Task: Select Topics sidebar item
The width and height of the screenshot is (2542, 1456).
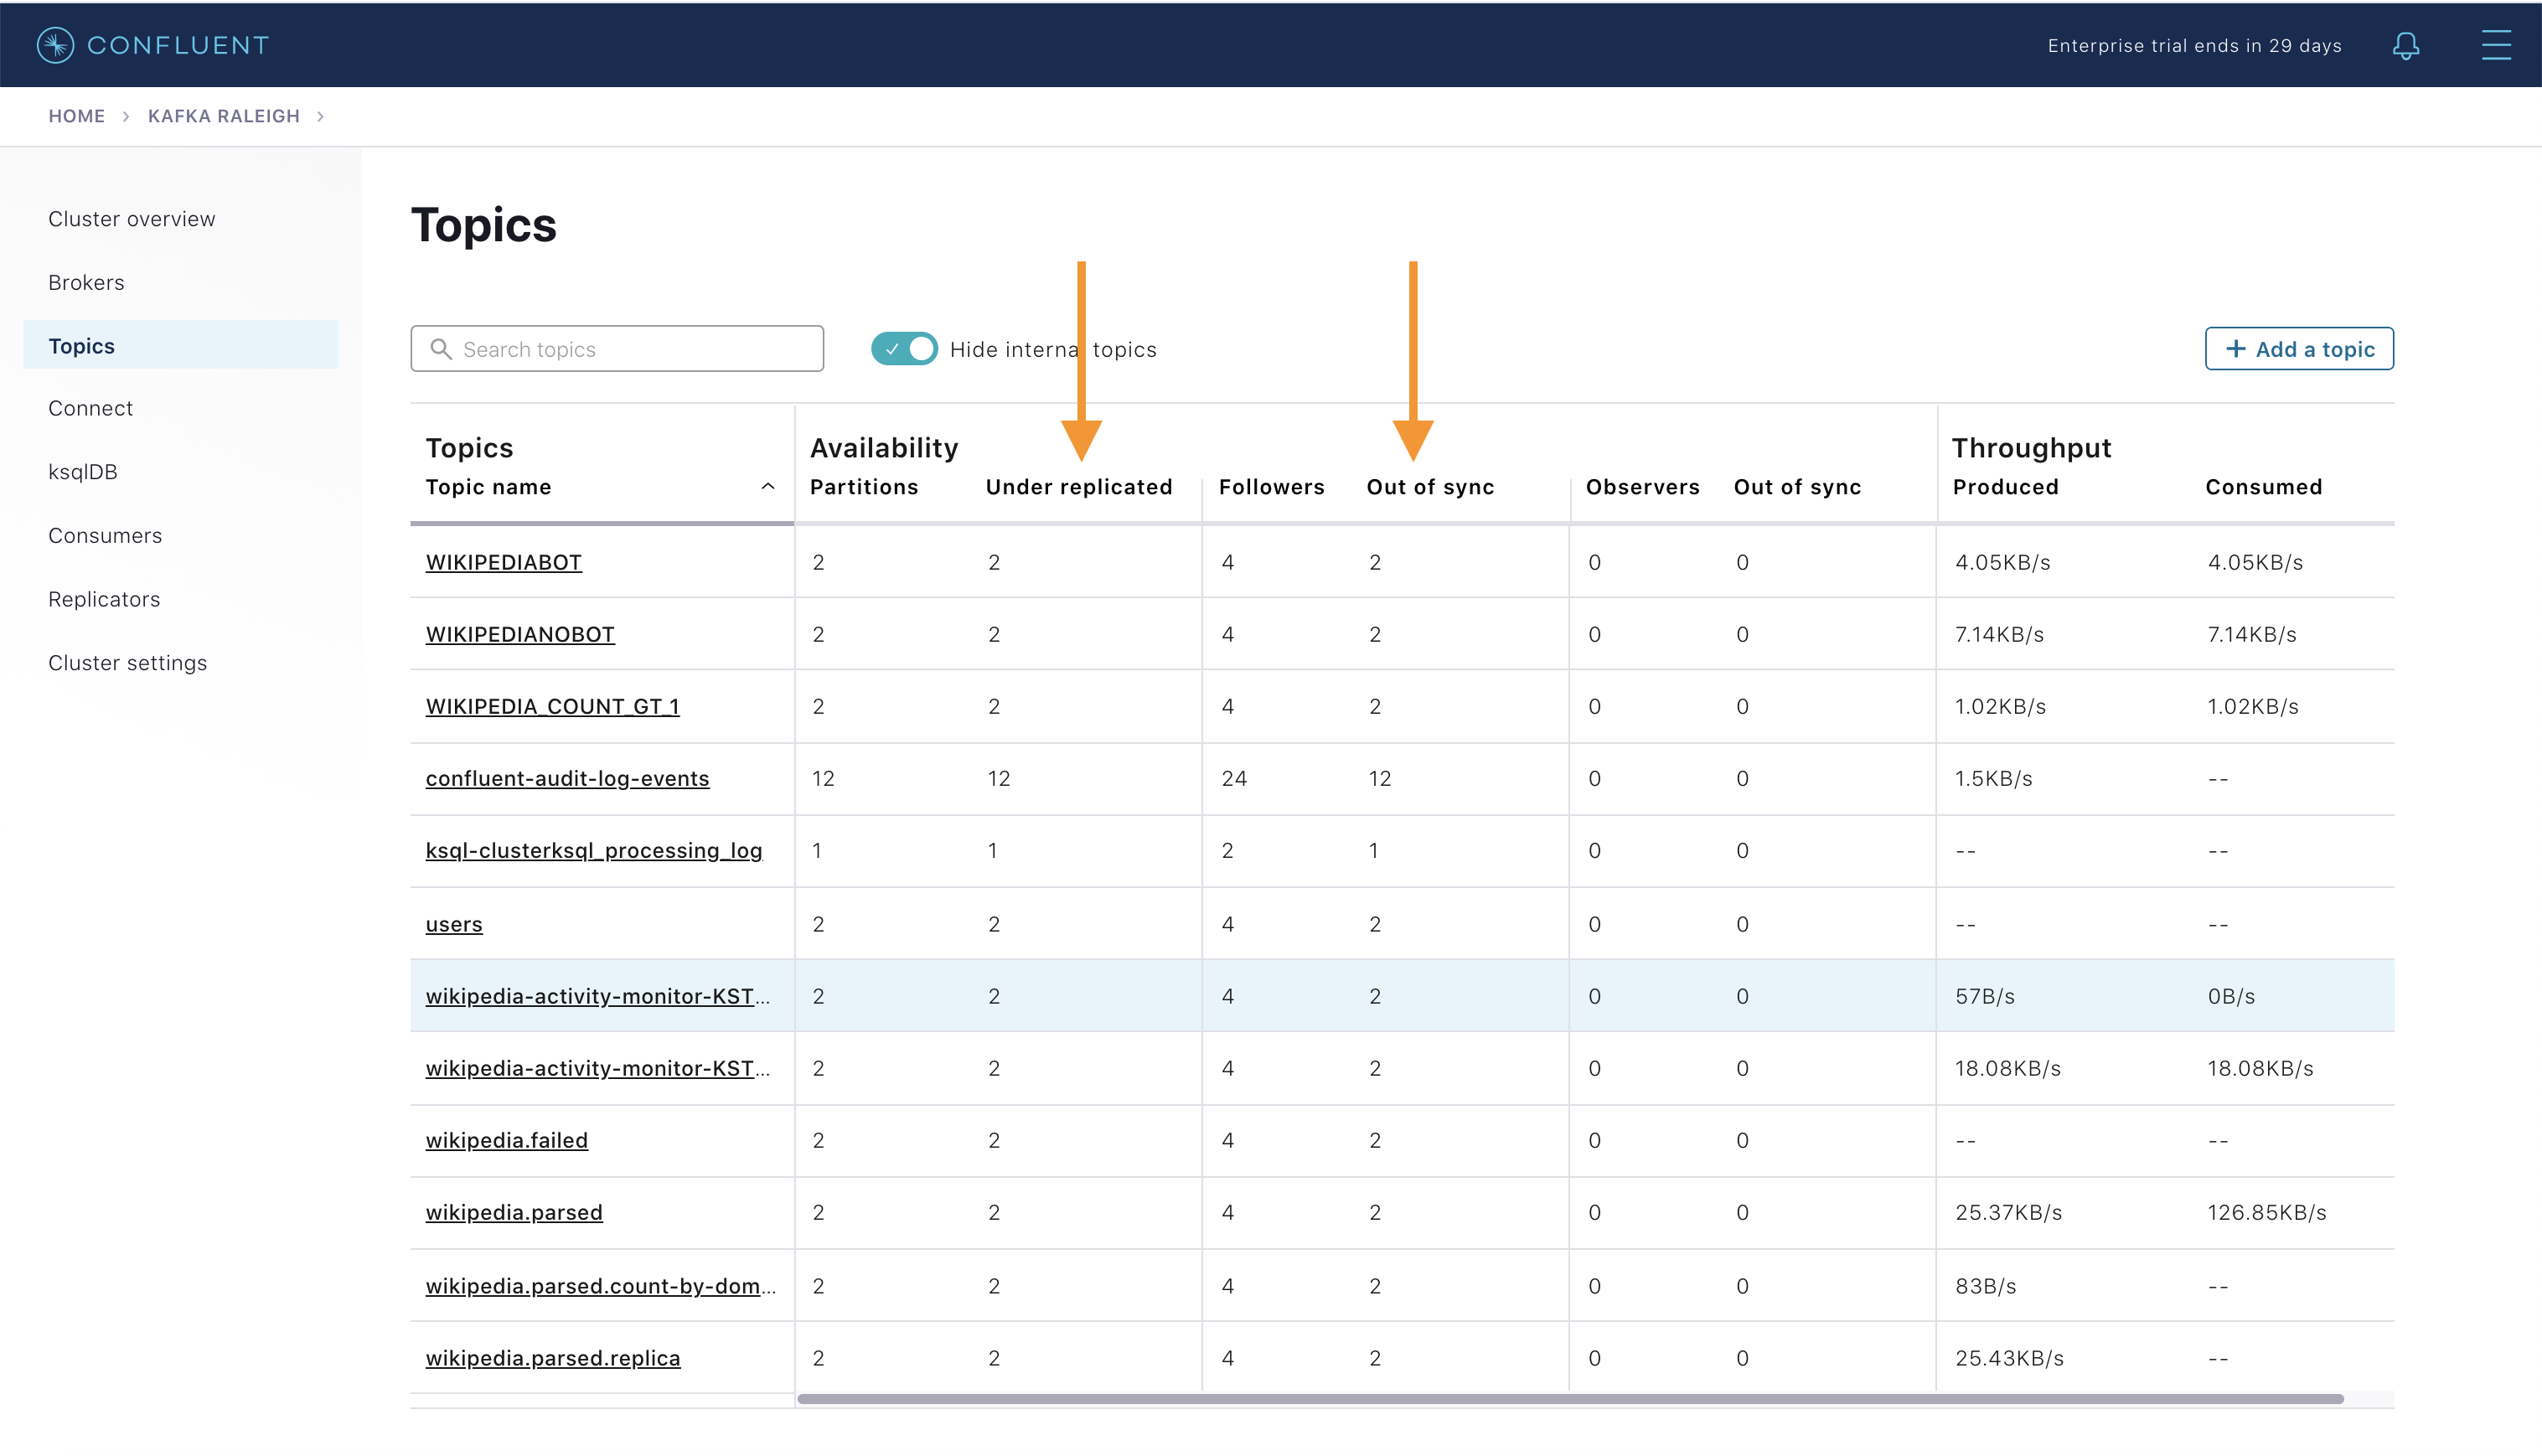Action: click(x=181, y=345)
